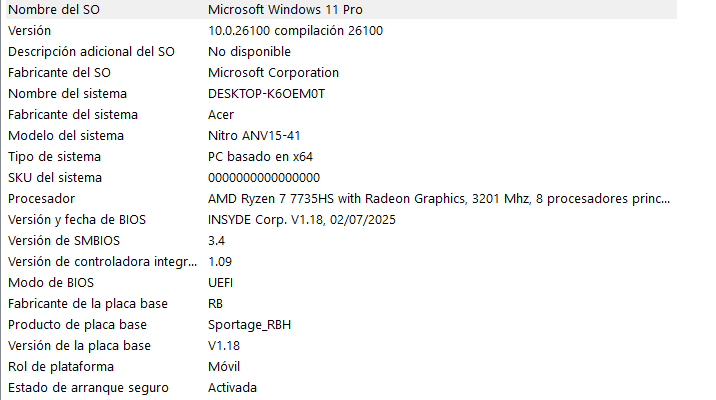Screen dimensions: 716x400
Task: Select the Microsoft Windows 11 Pro value
Action: 285,10
